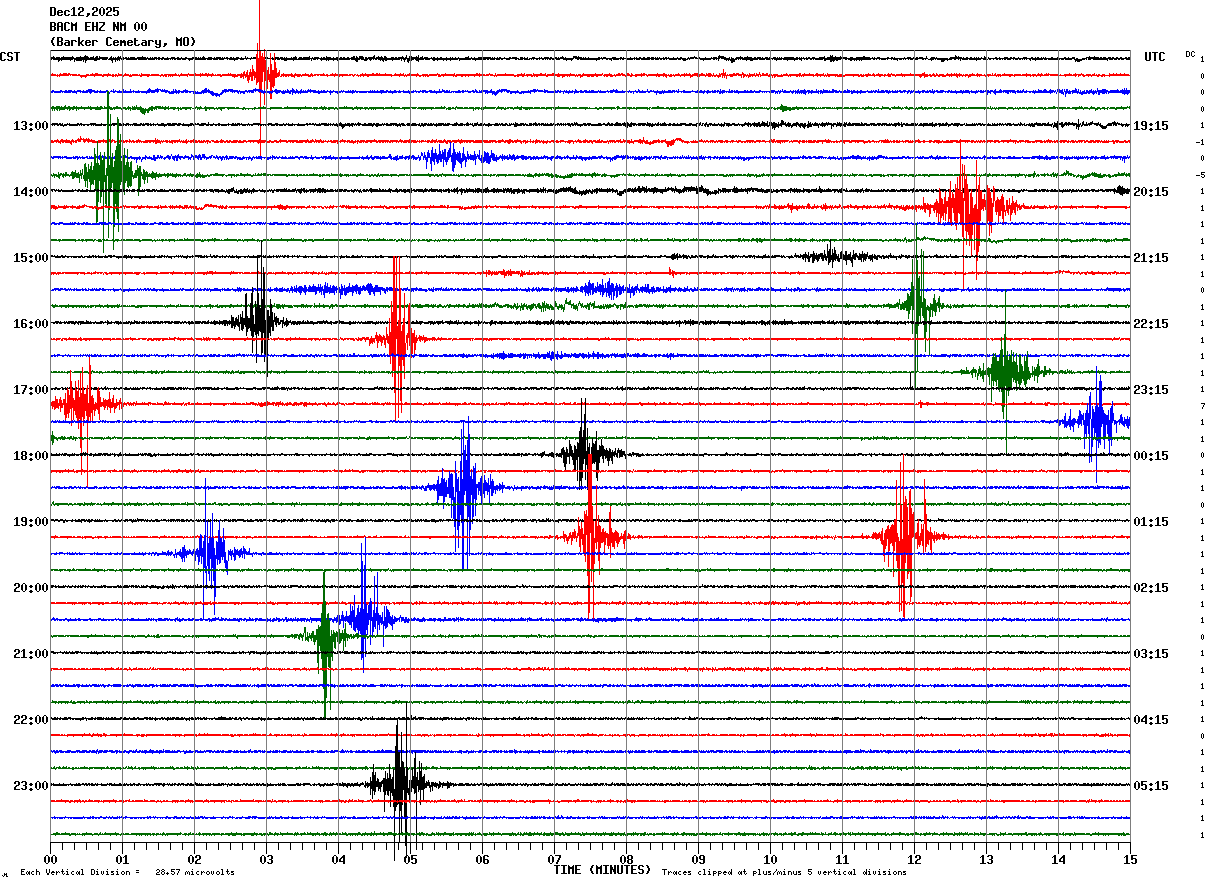Image resolution: width=1210 pixels, height=886 pixels.
Task: Click minute 02 on the time axis
Action: click(x=194, y=859)
